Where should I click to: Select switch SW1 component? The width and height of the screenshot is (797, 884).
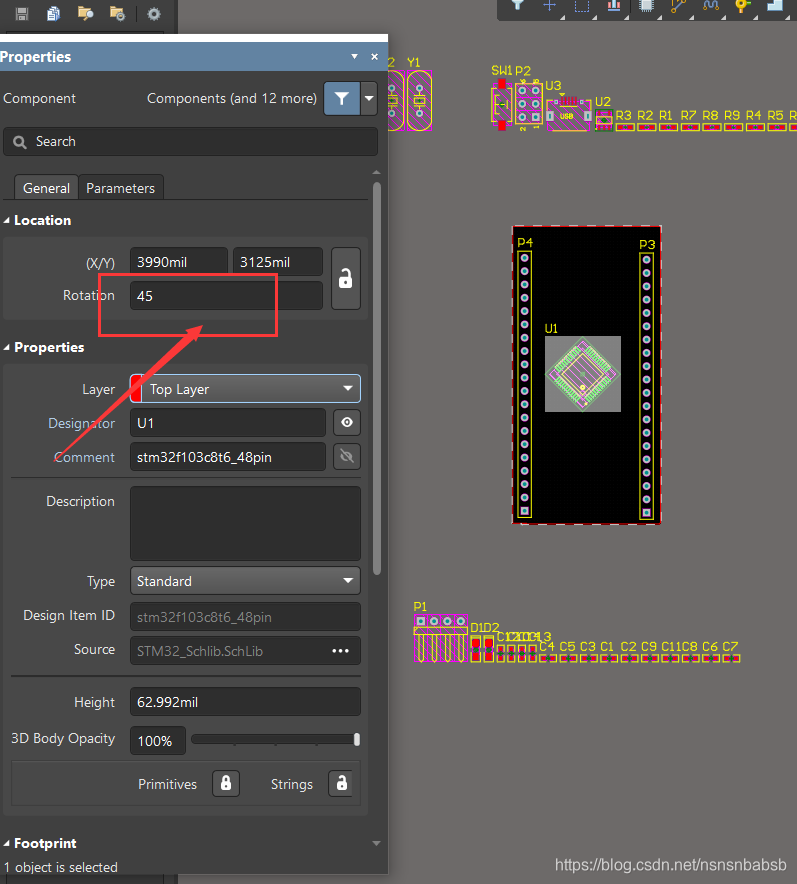click(x=502, y=105)
